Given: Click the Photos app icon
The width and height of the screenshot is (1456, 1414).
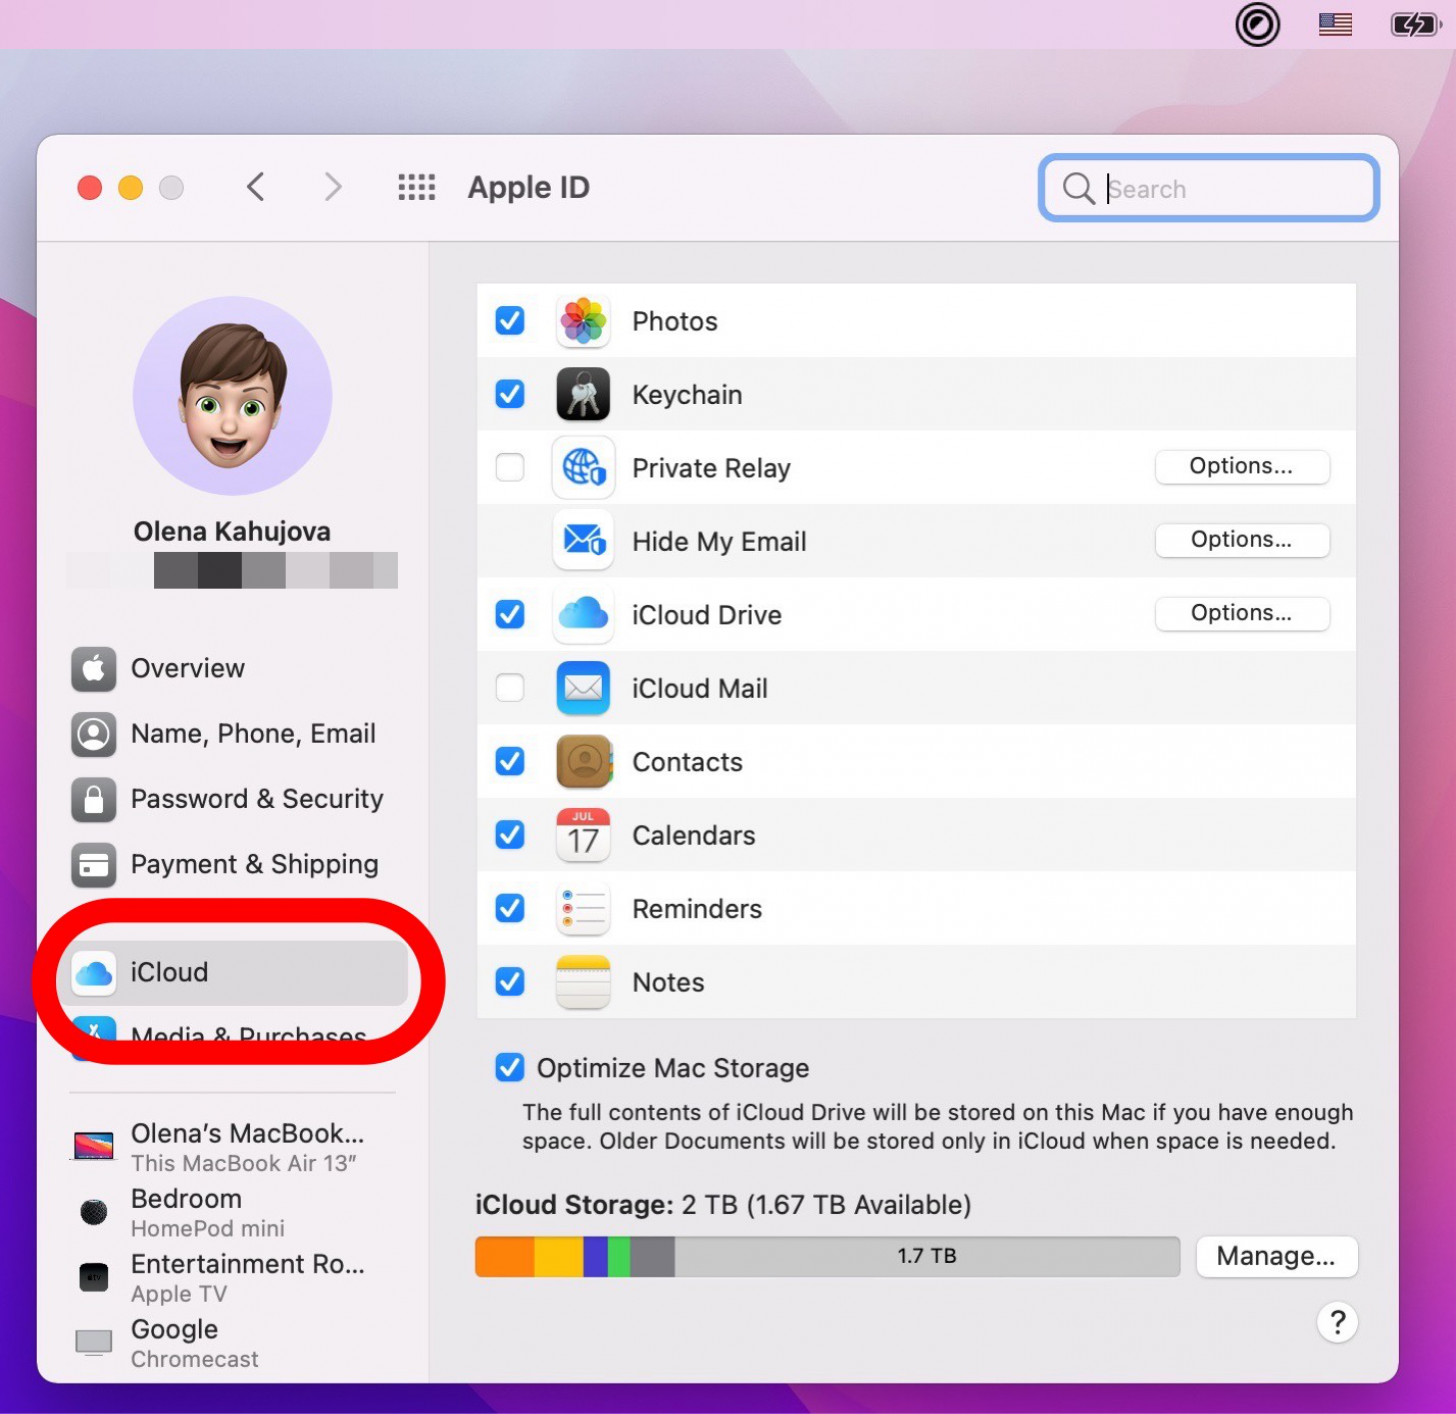Looking at the screenshot, I should pos(583,321).
